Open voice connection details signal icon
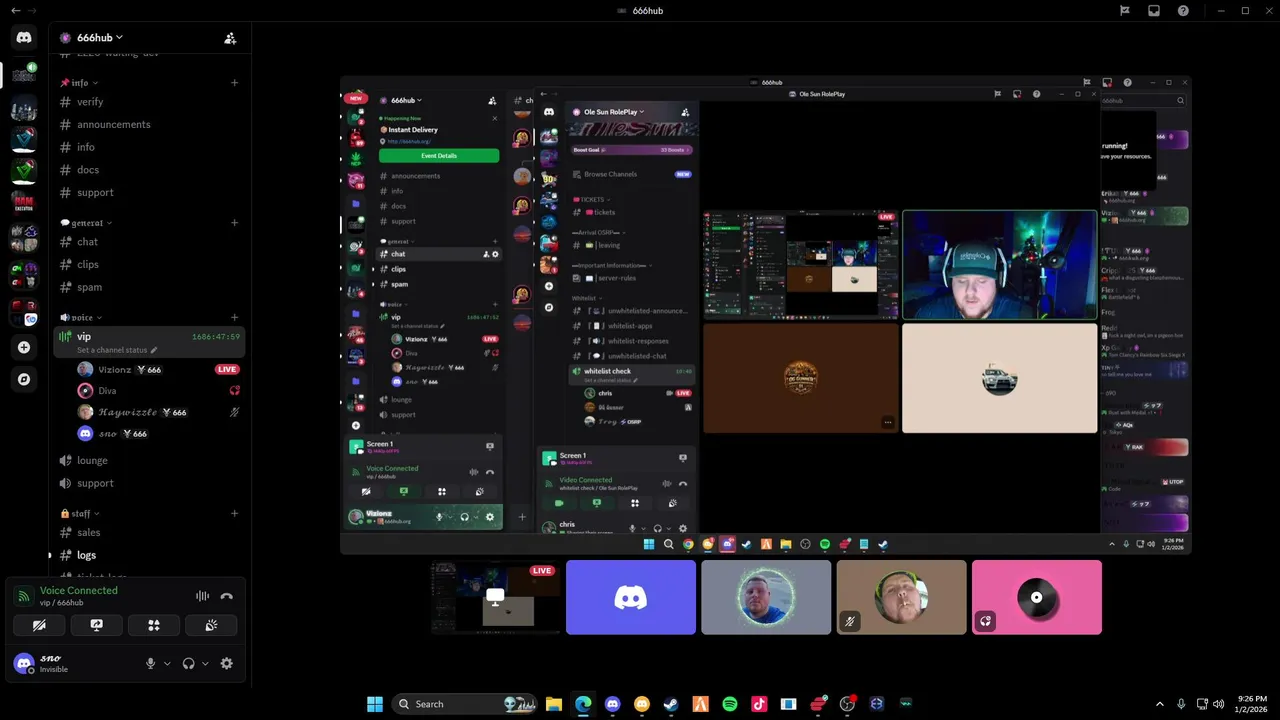Viewport: 1280px width, 720px height. click(23, 596)
